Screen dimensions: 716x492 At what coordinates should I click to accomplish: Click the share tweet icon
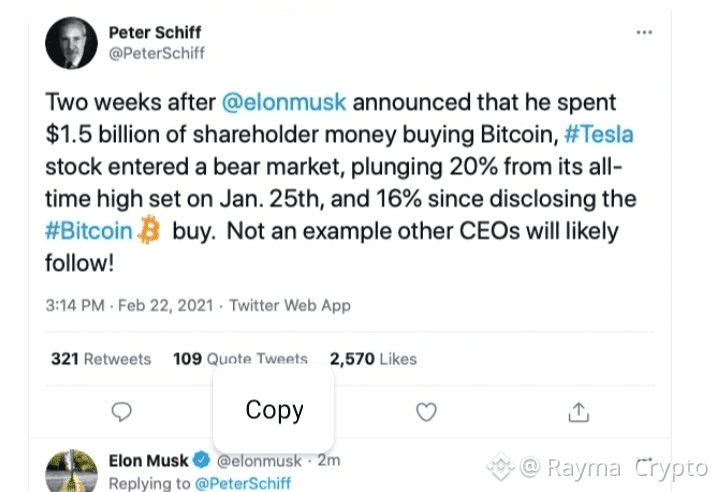[x=577, y=411]
